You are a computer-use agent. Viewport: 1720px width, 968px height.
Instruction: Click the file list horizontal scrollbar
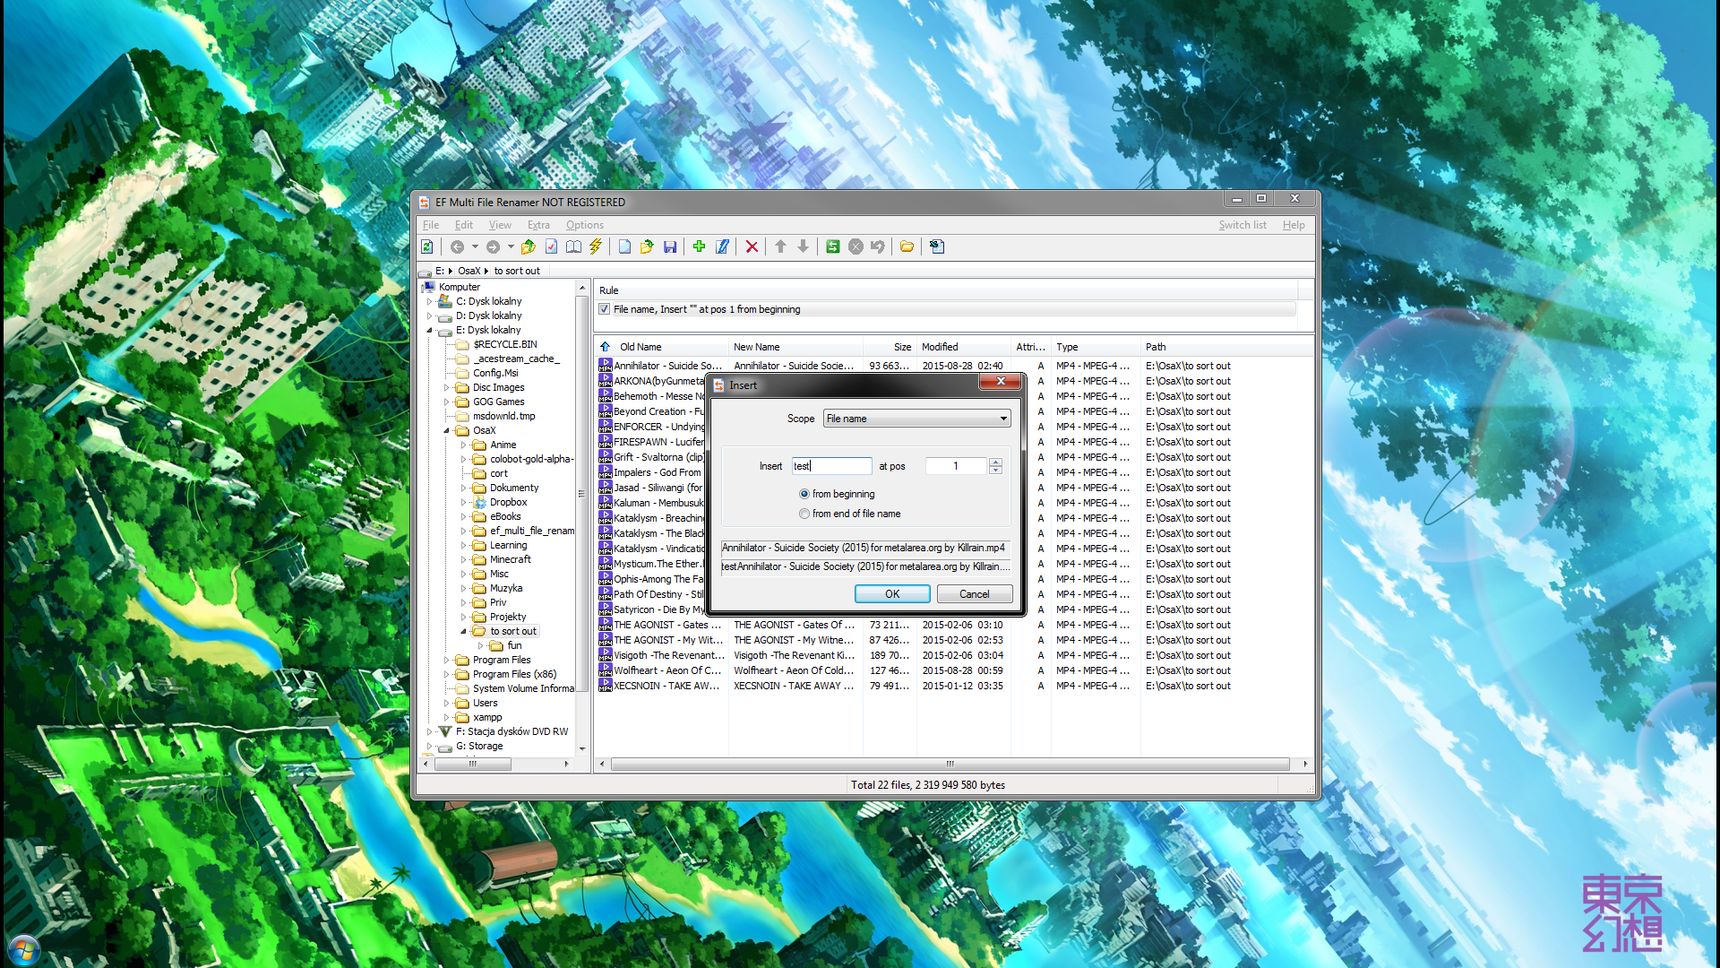(x=950, y=764)
